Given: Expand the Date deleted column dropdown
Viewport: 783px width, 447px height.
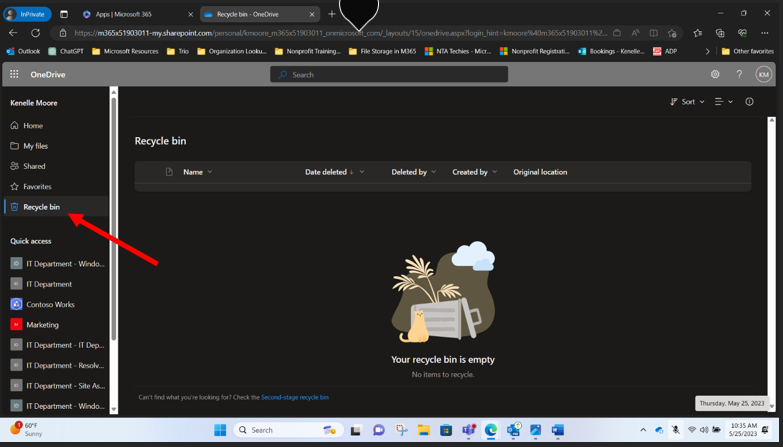Looking at the screenshot, I should point(362,172).
